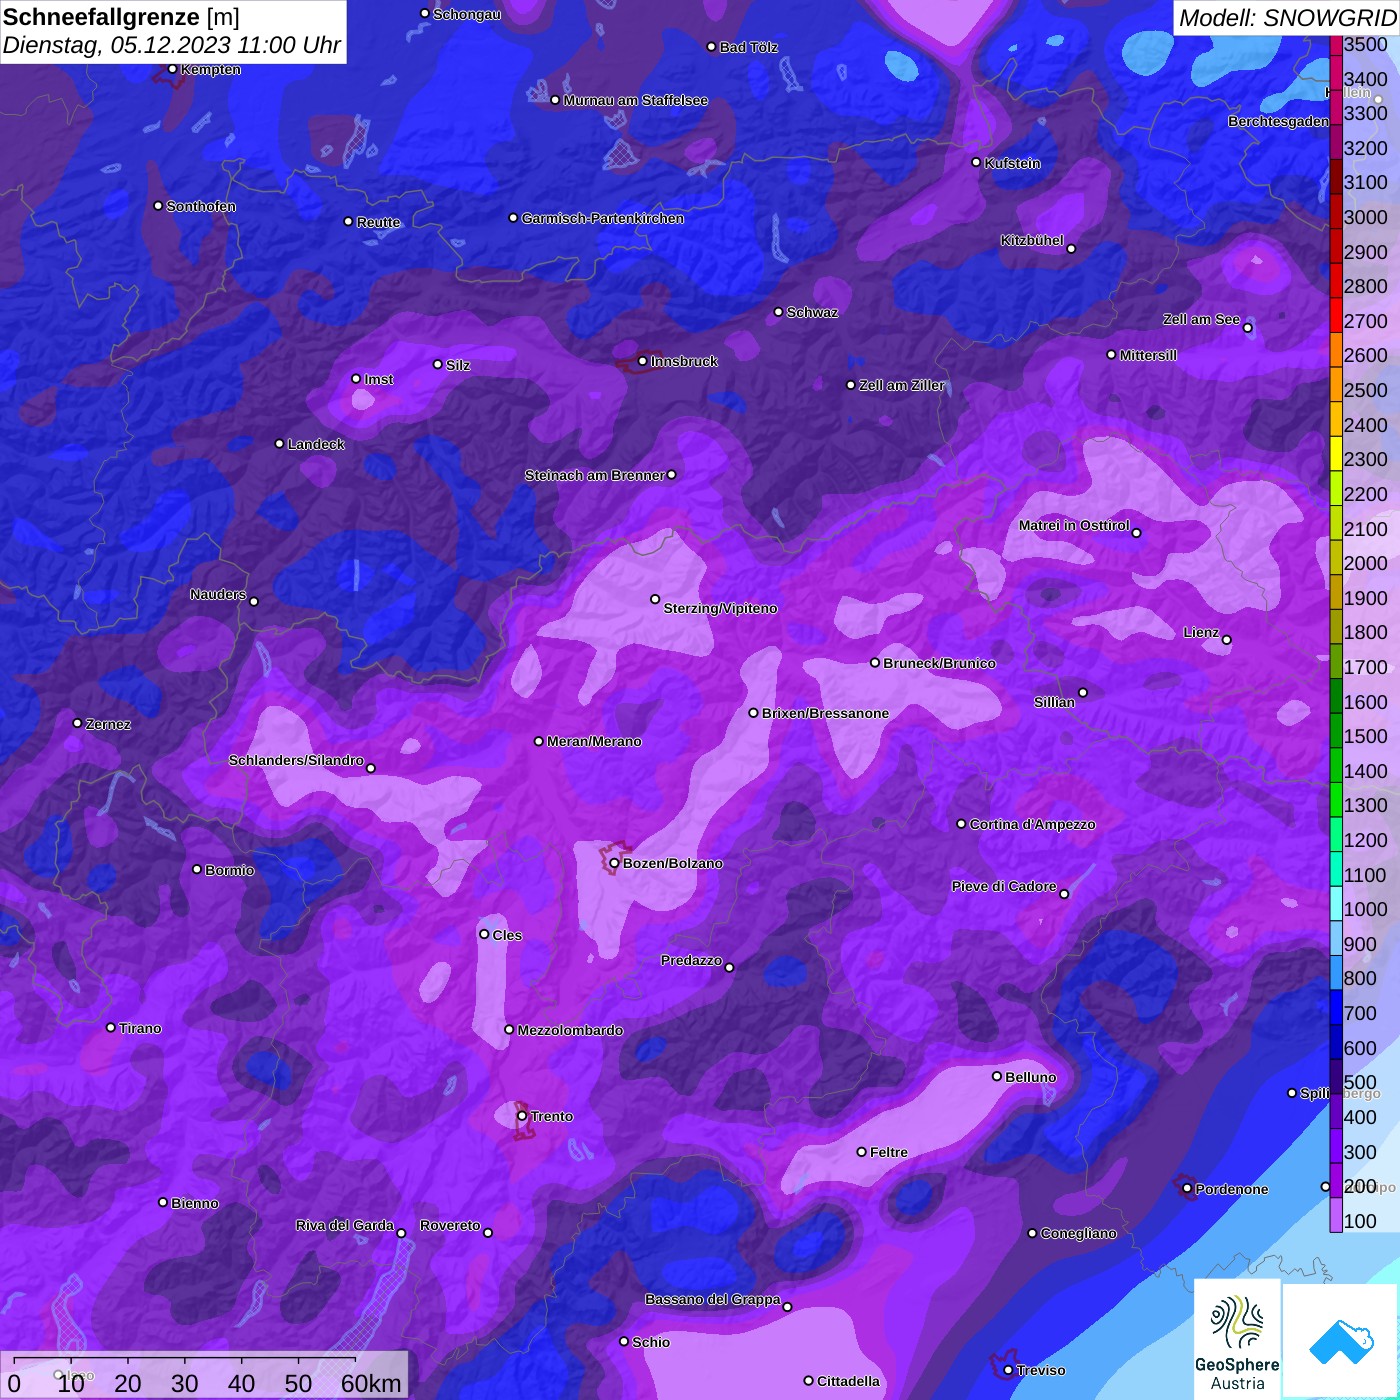The width and height of the screenshot is (1400, 1400).
Task: Click the Rovereto location dot
Action: 488,1232
